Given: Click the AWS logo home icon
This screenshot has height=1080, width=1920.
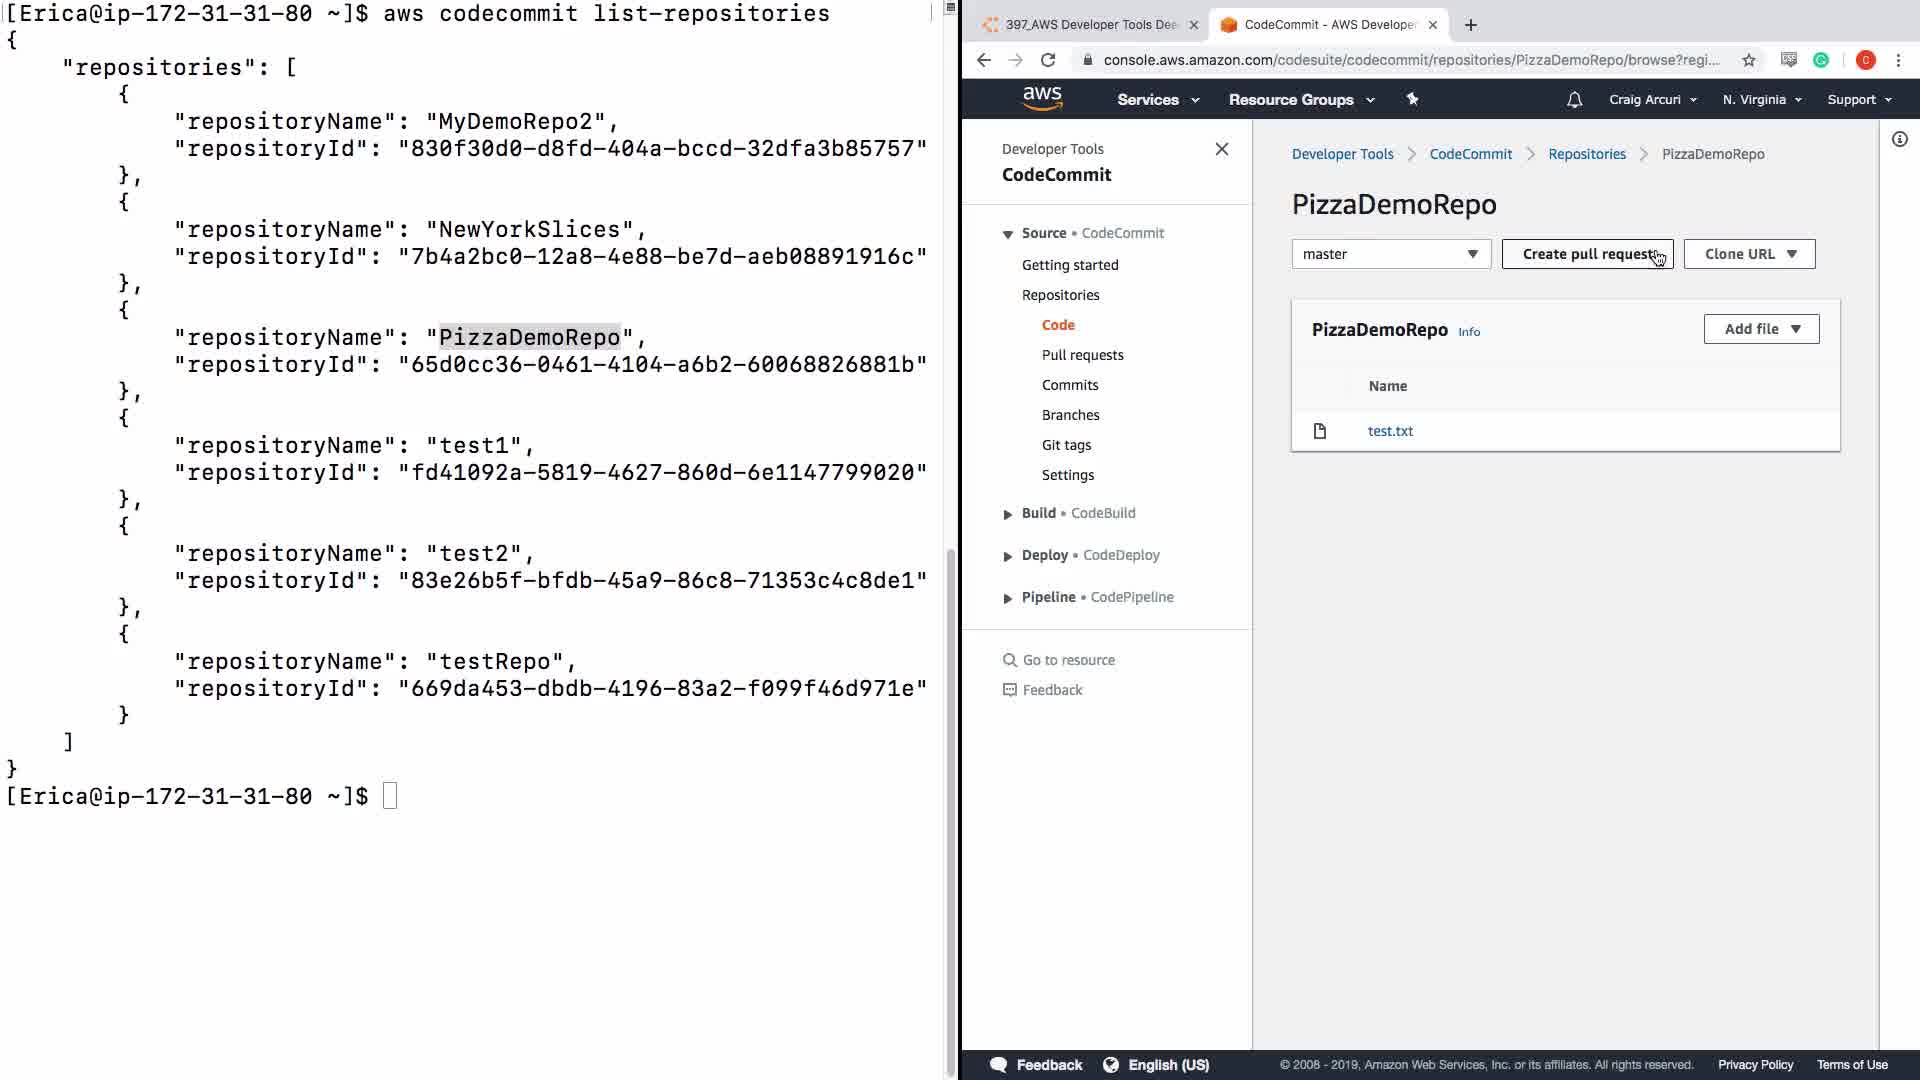Looking at the screenshot, I should 1041,98.
